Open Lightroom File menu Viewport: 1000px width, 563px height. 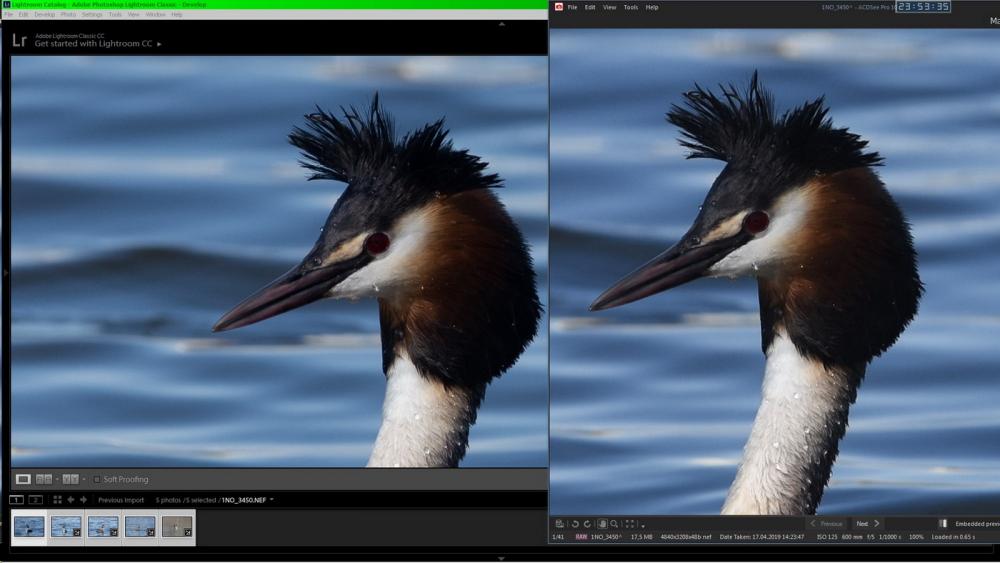click(x=9, y=14)
